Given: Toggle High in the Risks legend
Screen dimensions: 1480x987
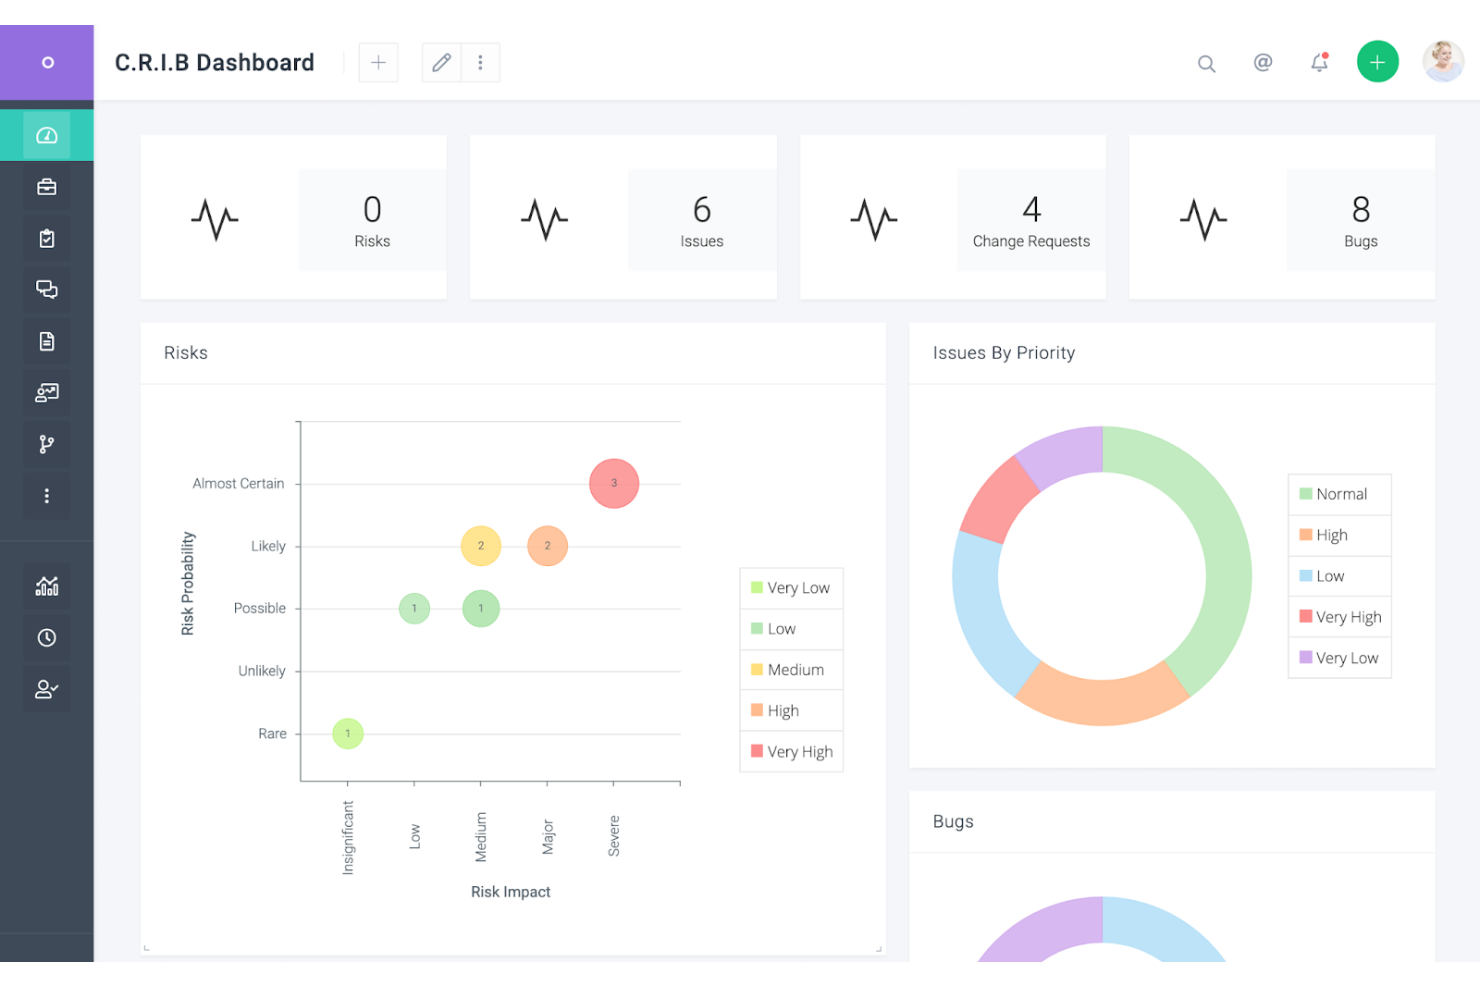Looking at the screenshot, I should [x=791, y=711].
